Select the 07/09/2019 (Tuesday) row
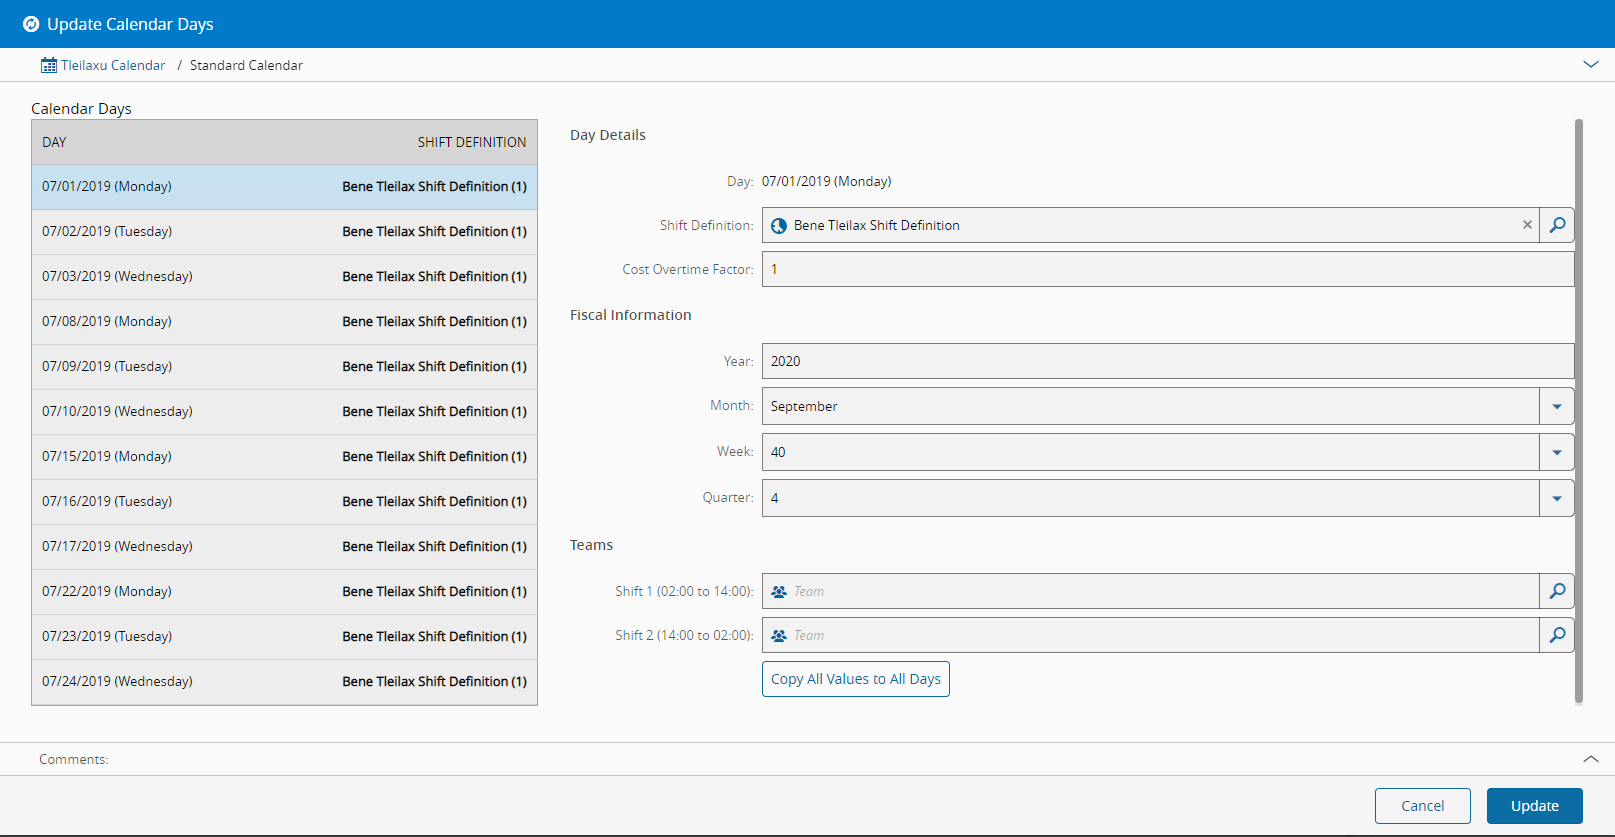1615x837 pixels. 284,367
